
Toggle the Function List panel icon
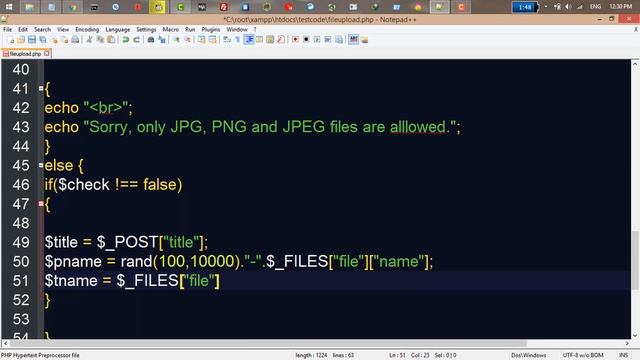281,40
